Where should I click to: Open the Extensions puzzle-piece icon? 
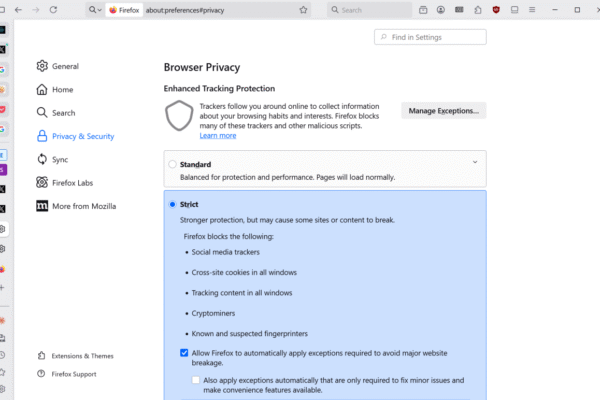point(478,10)
